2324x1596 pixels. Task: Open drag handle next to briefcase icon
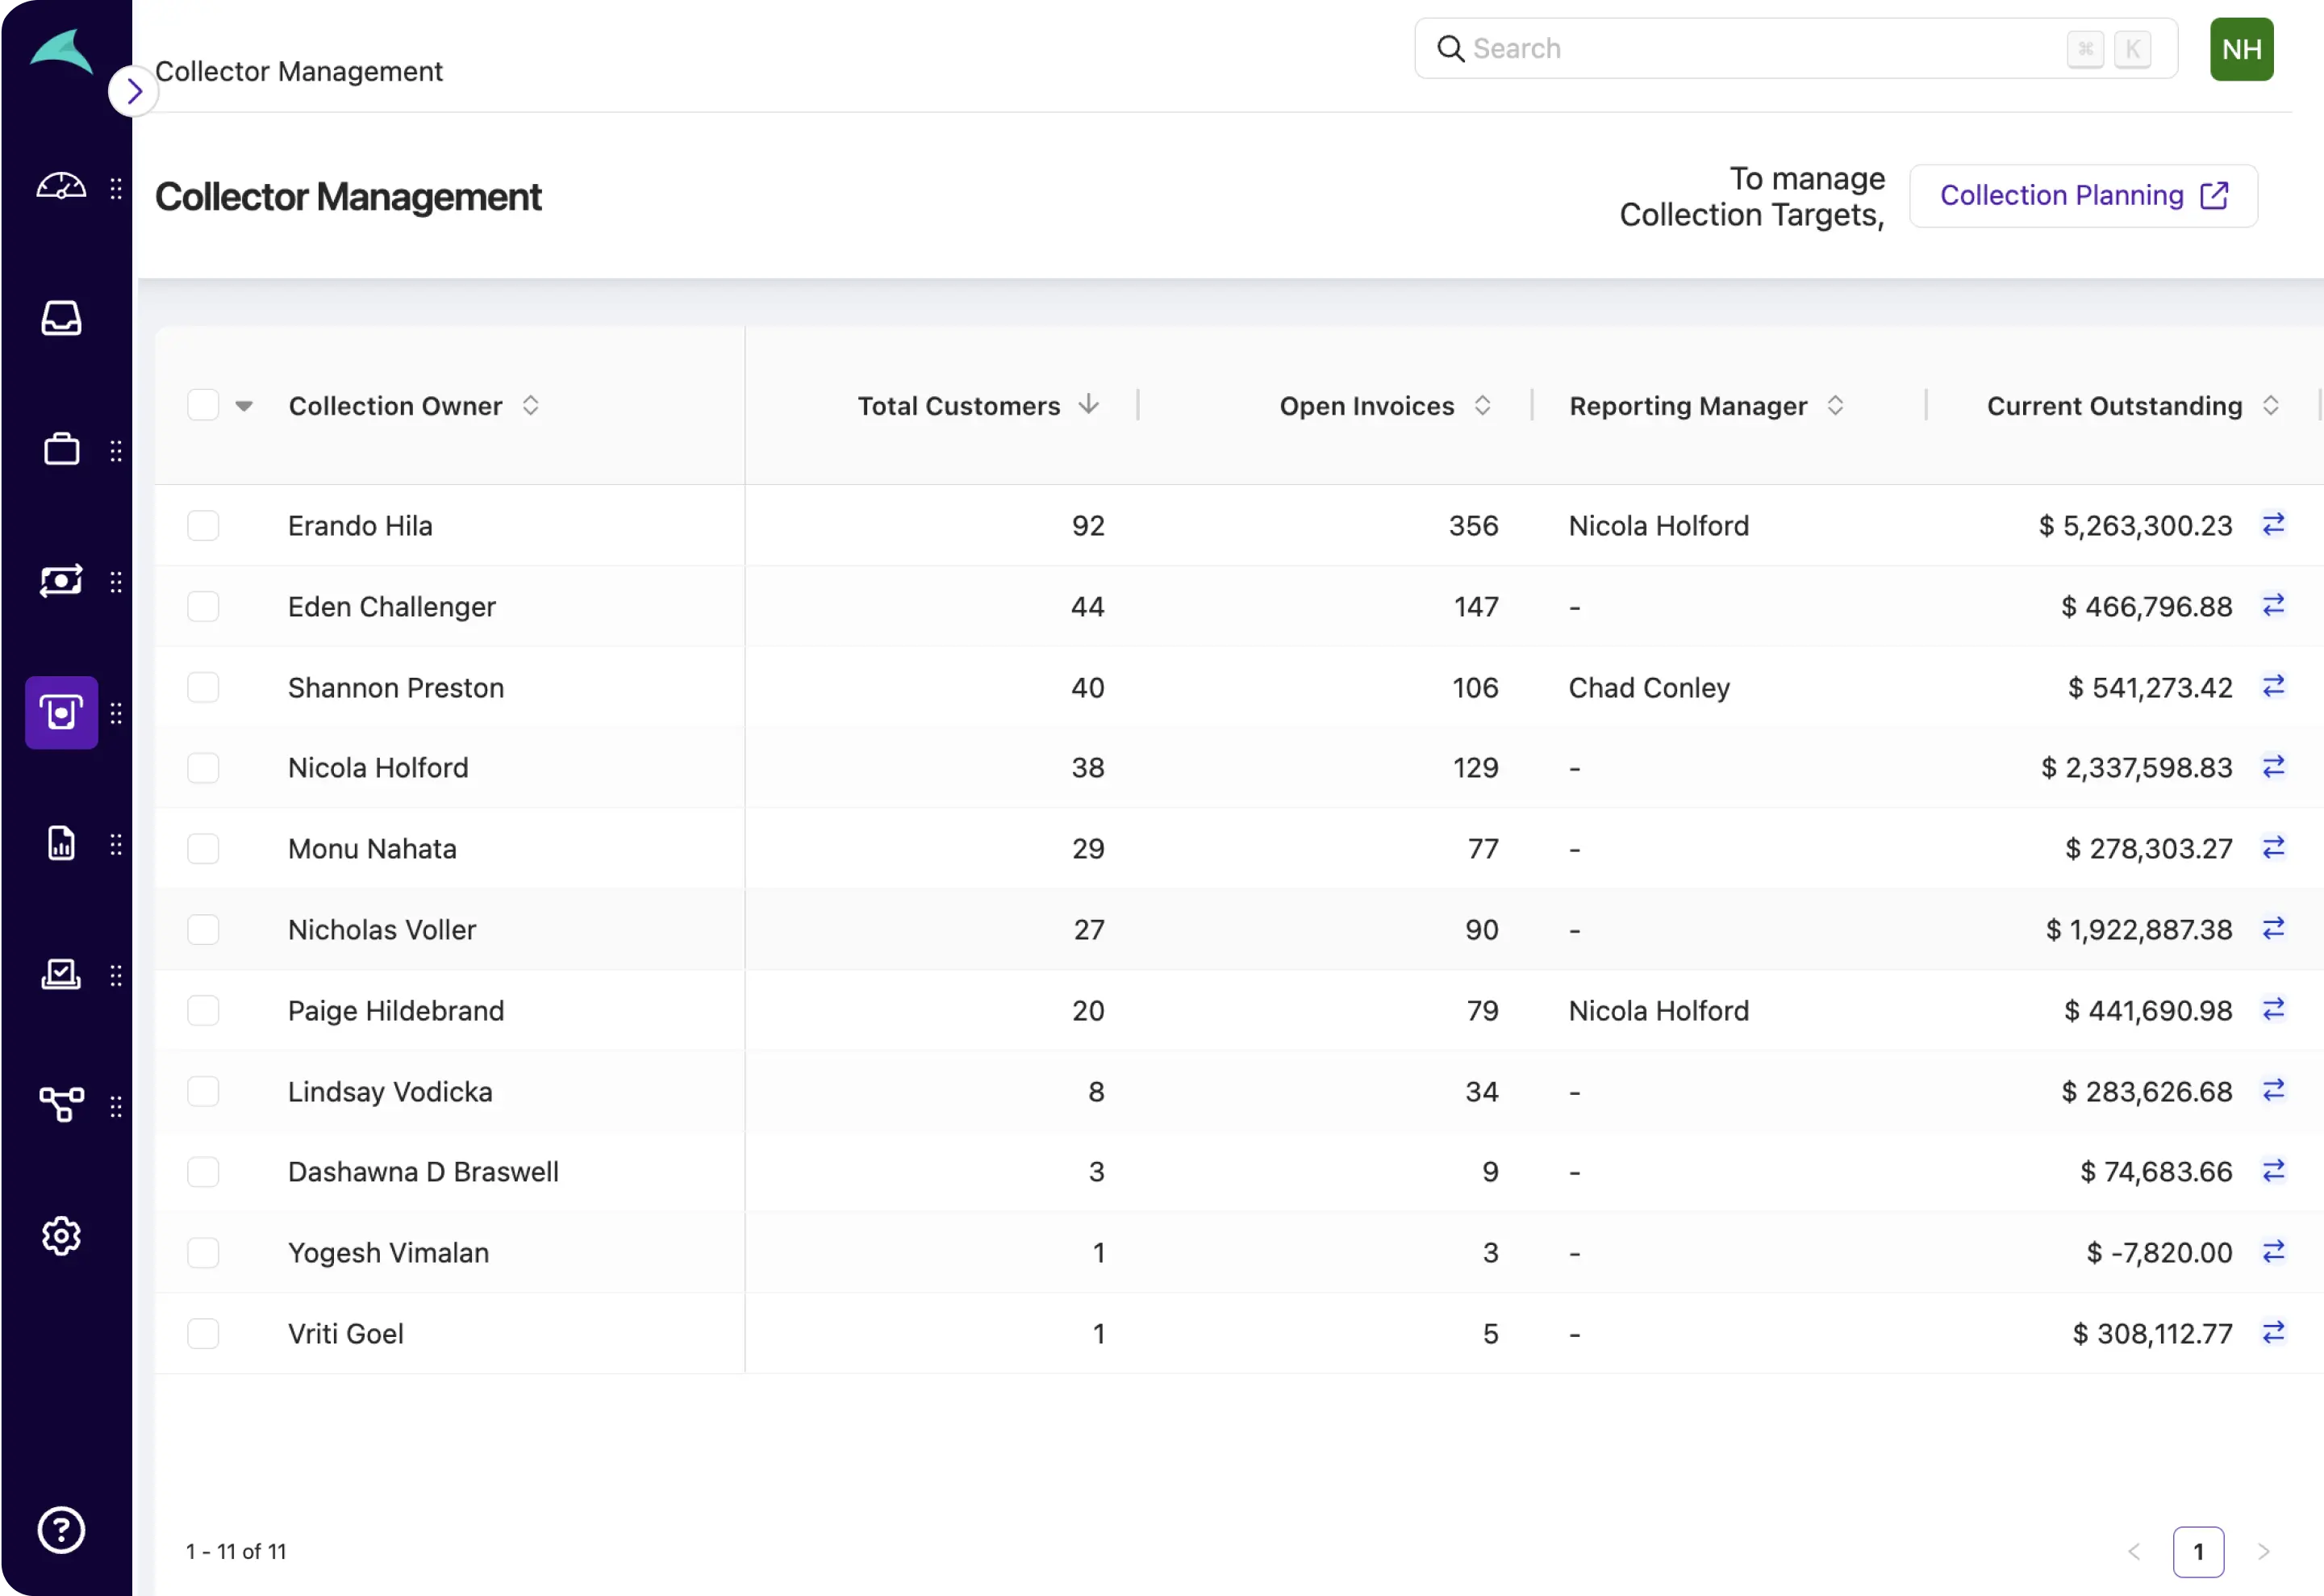tap(116, 450)
